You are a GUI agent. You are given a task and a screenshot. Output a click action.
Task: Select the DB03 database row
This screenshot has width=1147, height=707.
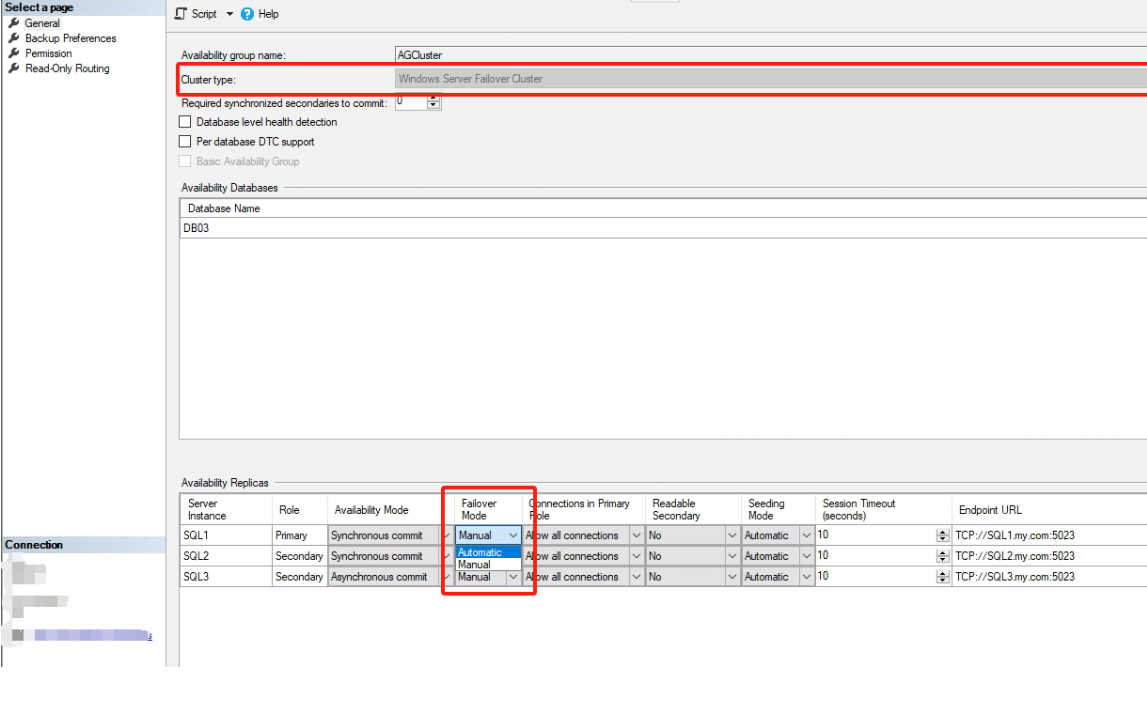pos(663,228)
